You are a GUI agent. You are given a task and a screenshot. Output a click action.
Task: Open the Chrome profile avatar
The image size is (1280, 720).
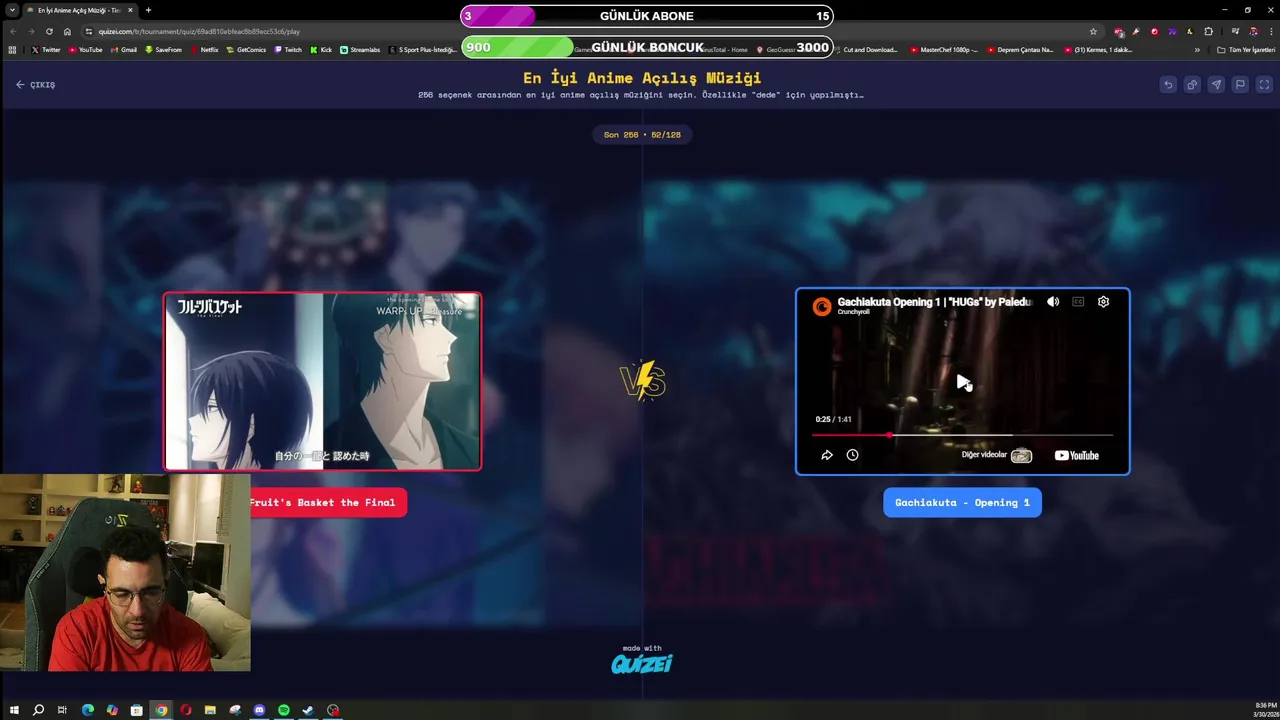coord(1253,31)
